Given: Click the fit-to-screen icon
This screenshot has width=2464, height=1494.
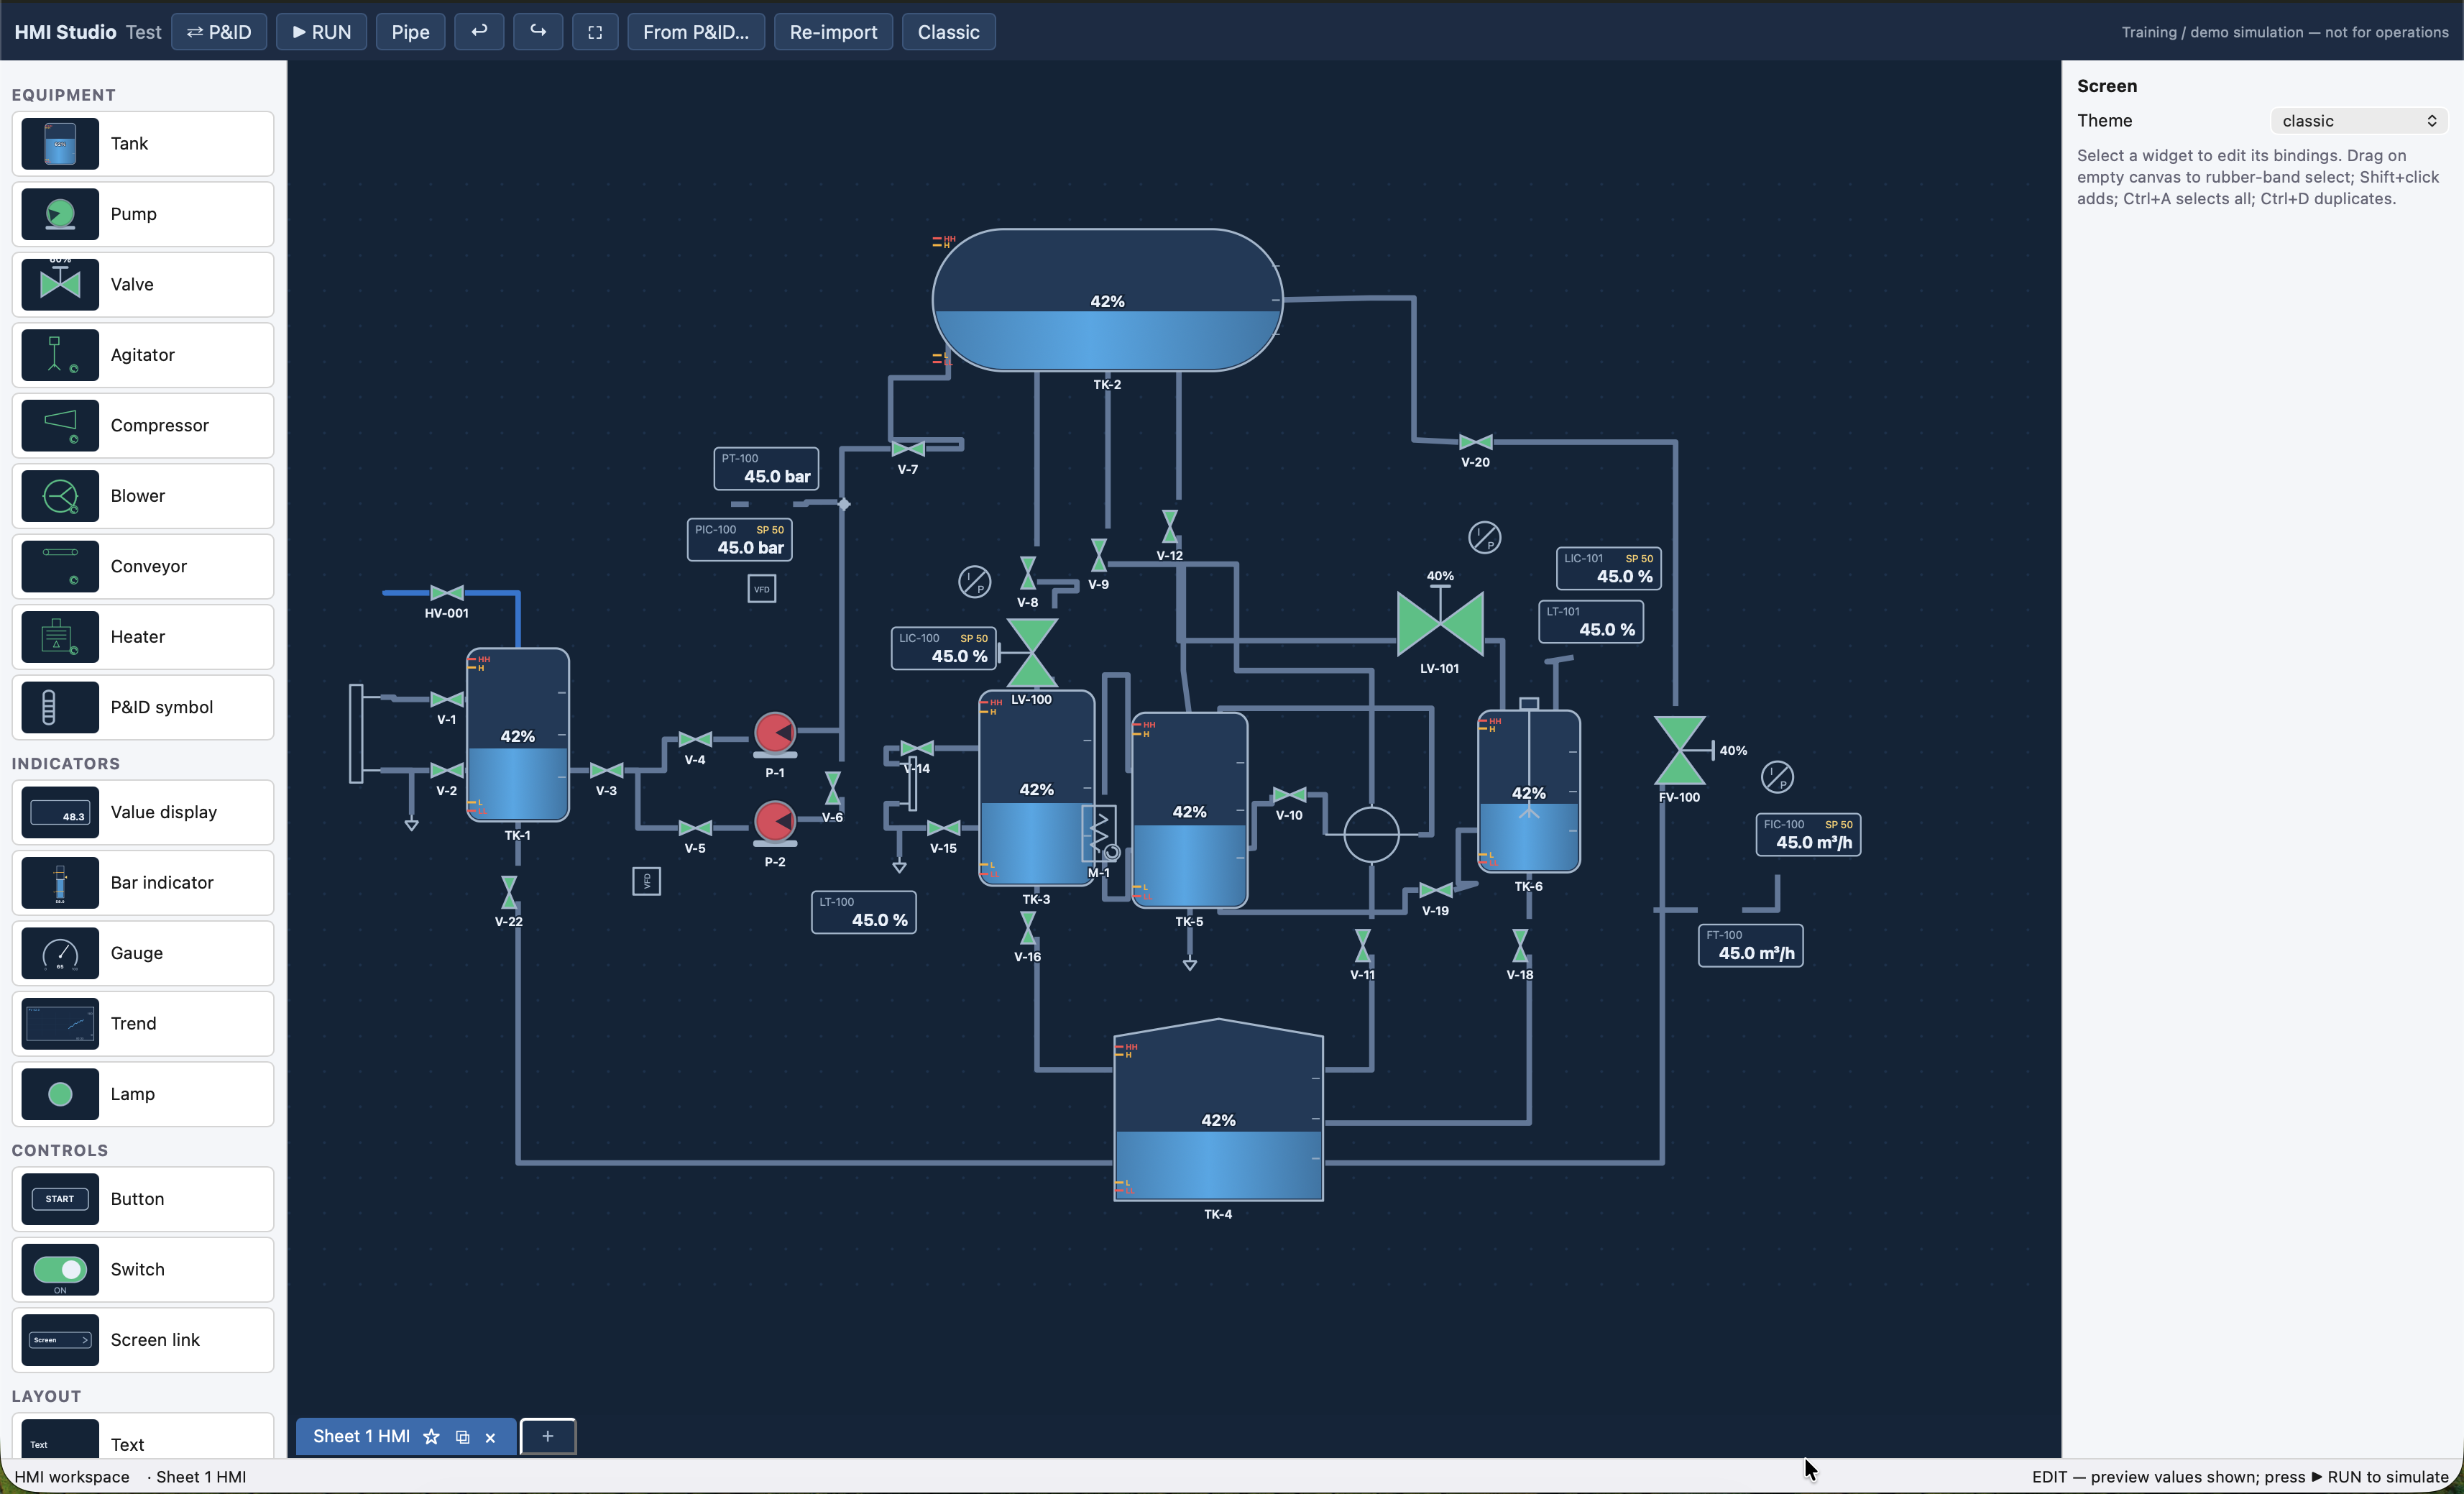Looking at the screenshot, I should 595,32.
